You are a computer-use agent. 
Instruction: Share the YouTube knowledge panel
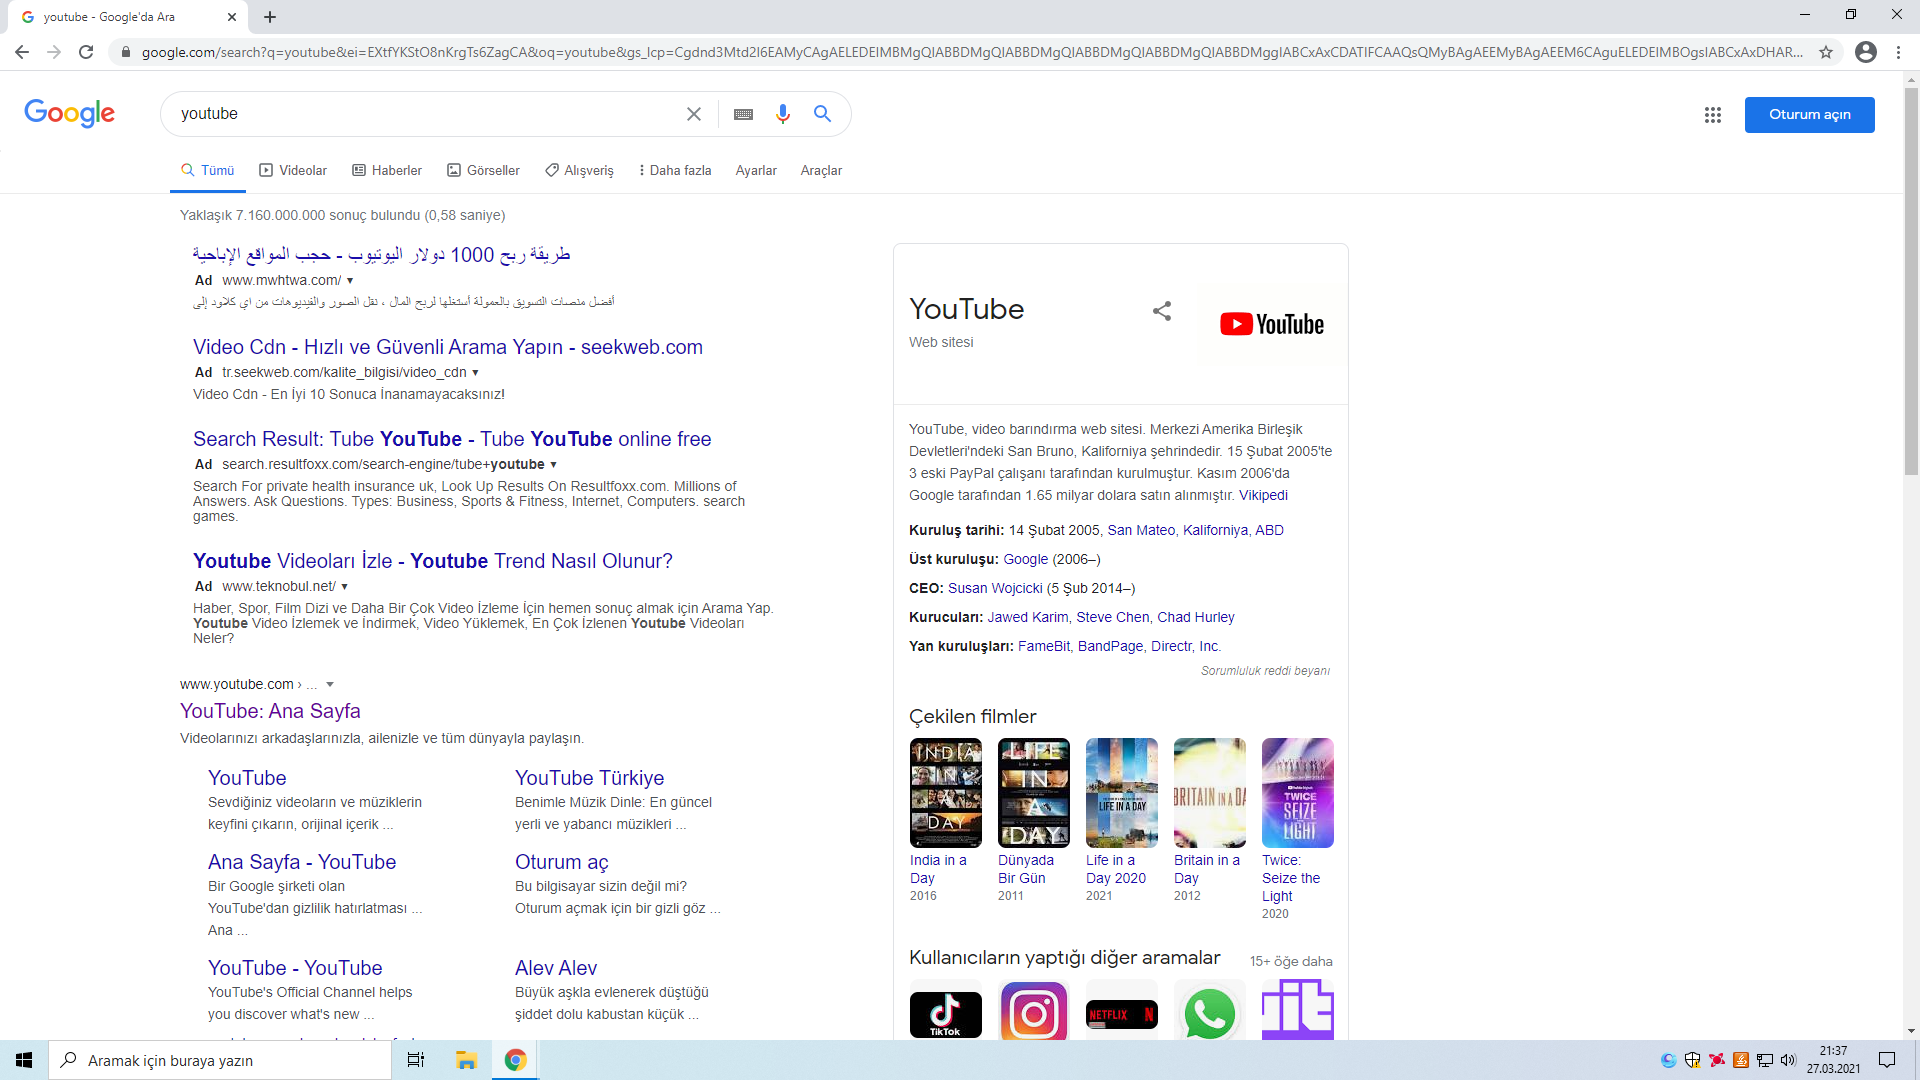(1162, 311)
